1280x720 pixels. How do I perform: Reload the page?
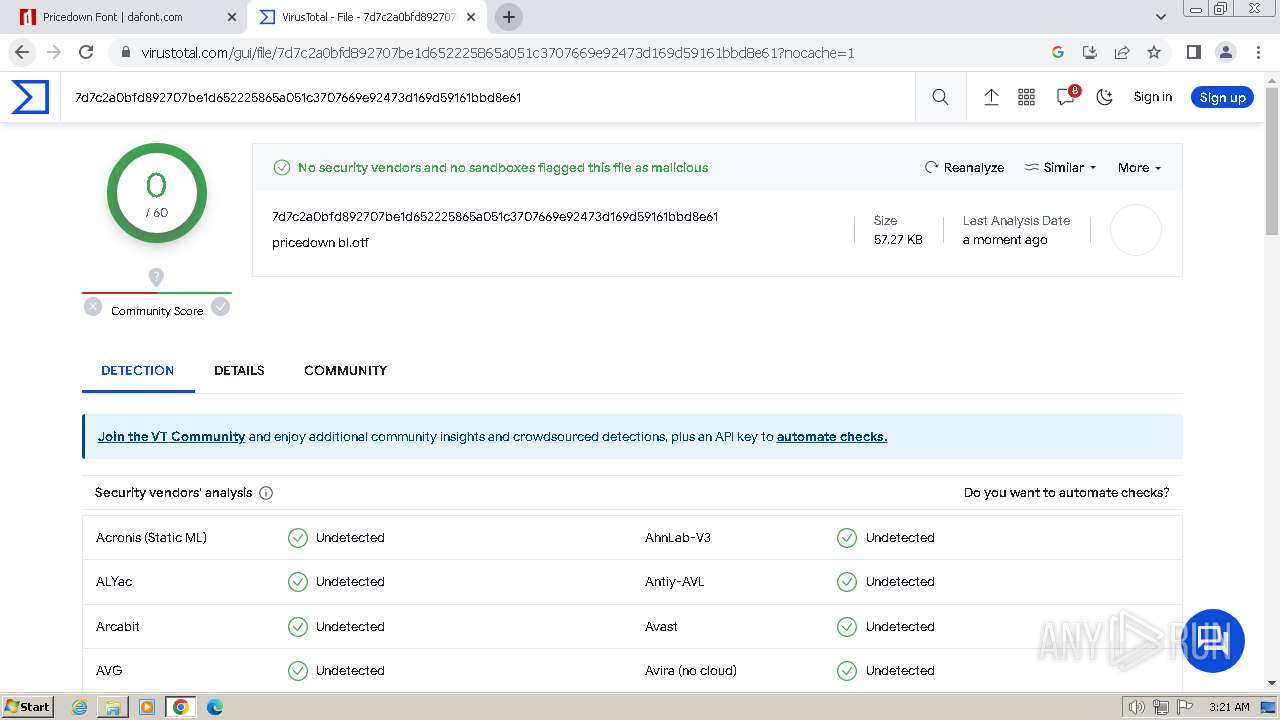(86, 52)
